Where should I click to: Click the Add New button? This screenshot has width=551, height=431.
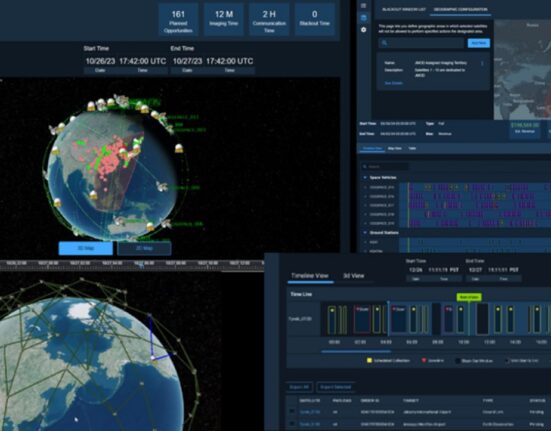point(479,43)
